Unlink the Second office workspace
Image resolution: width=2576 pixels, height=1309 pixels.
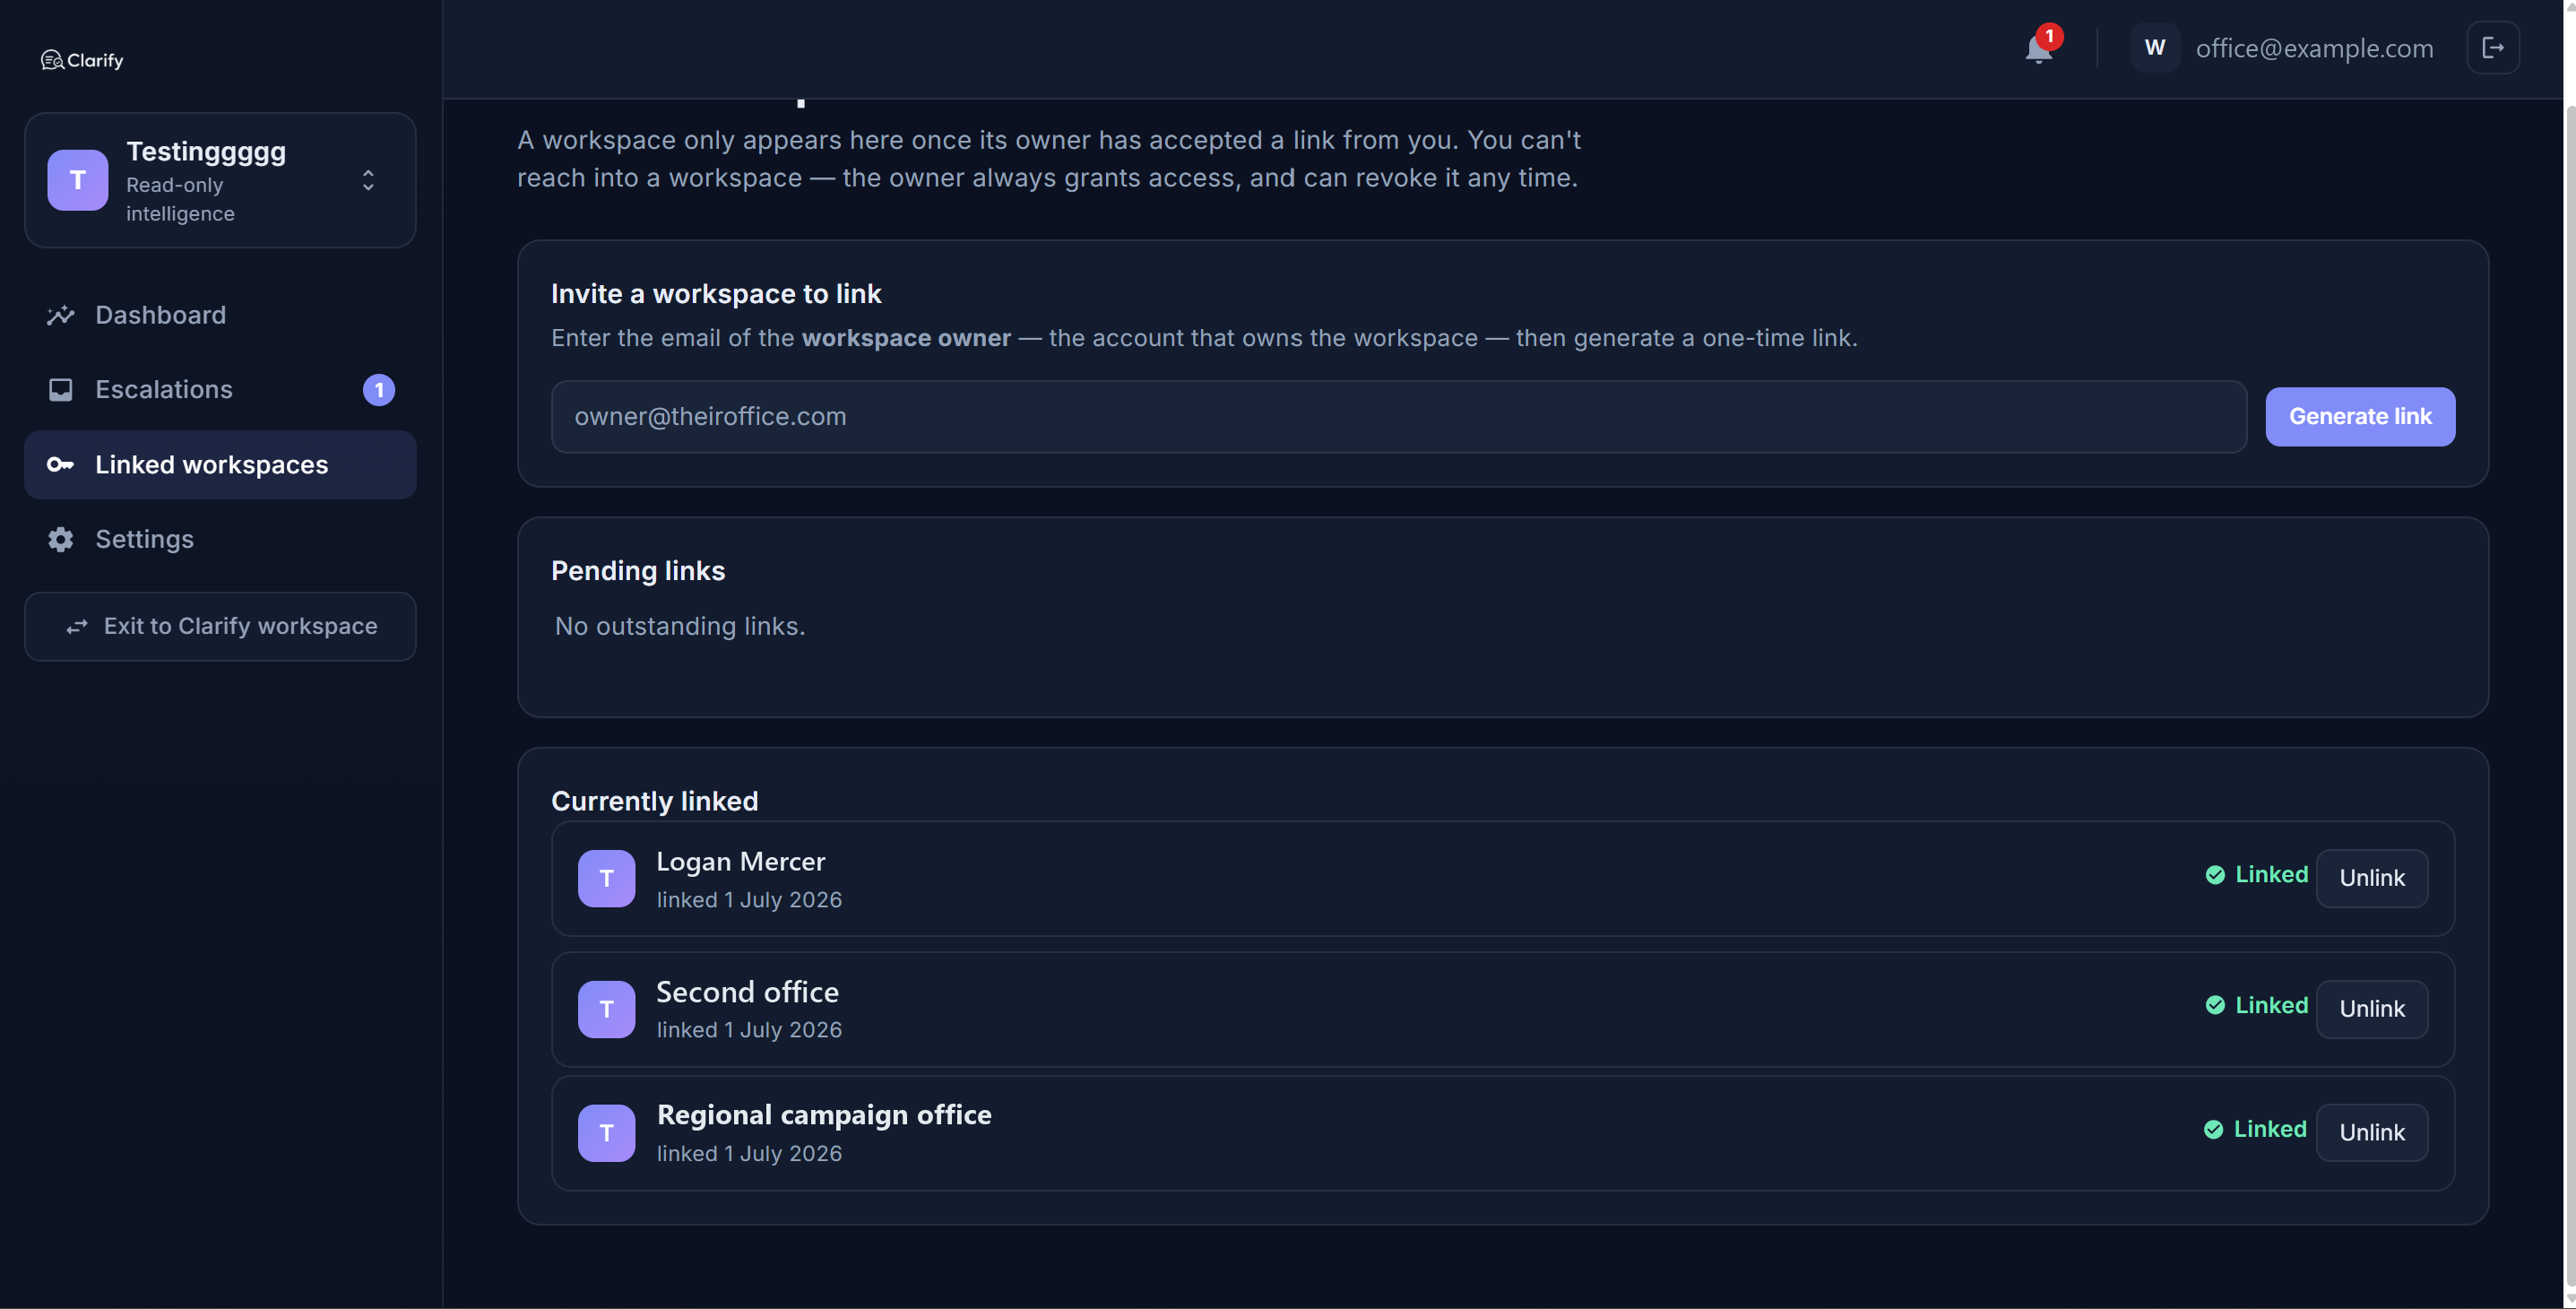pos(2371,1009)
